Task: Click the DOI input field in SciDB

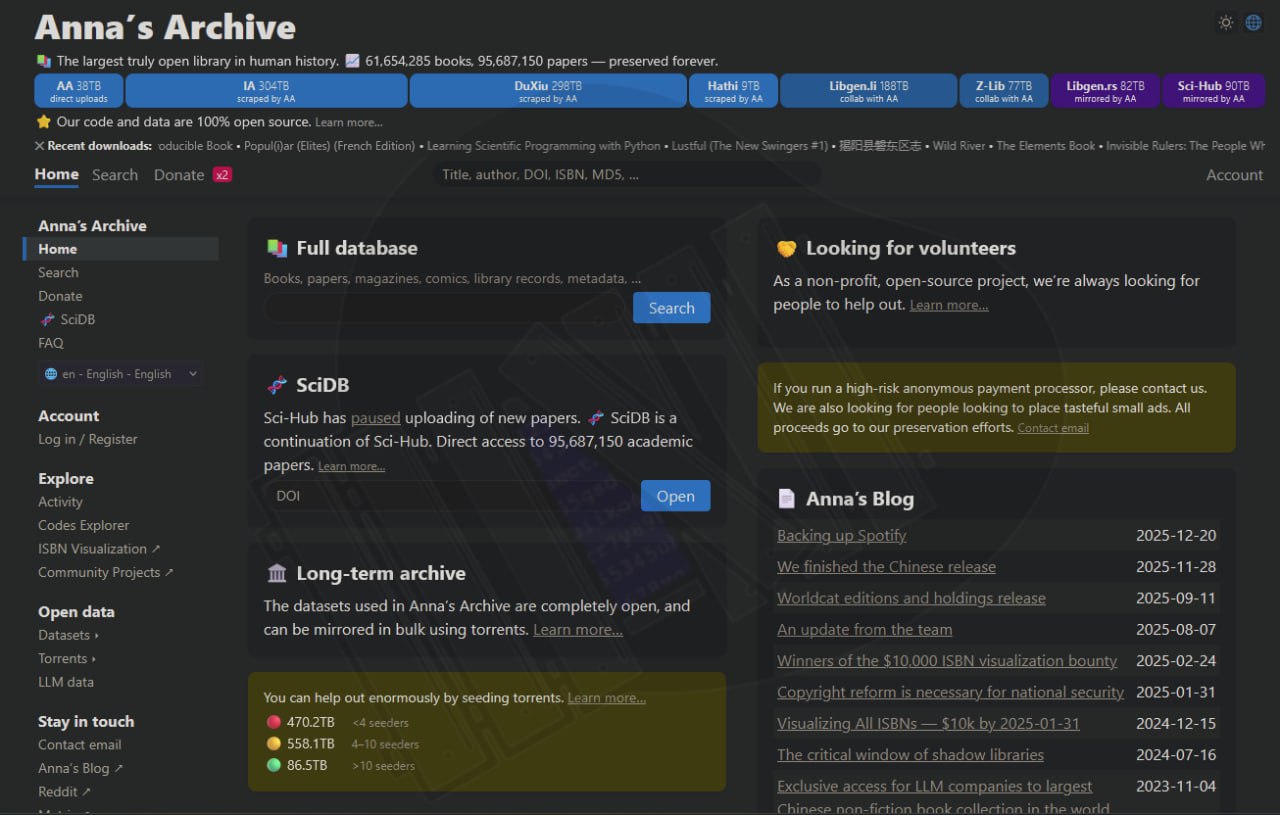Action: (x=450, y=496)
